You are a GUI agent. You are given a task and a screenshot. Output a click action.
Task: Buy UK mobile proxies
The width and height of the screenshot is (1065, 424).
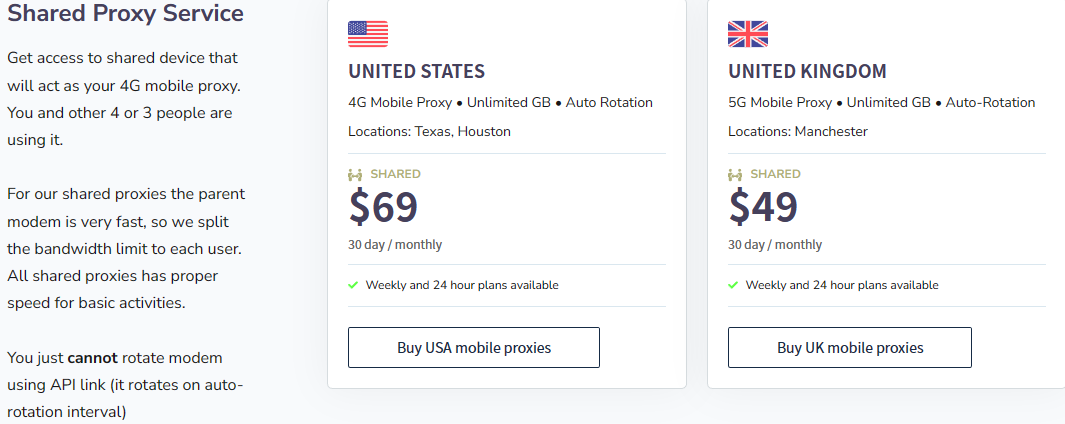[x=850, y=348]
